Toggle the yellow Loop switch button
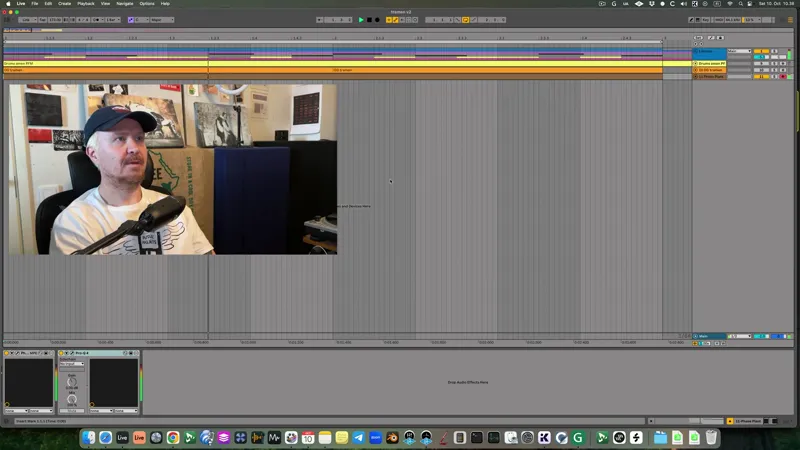 (x=465, y=20)
